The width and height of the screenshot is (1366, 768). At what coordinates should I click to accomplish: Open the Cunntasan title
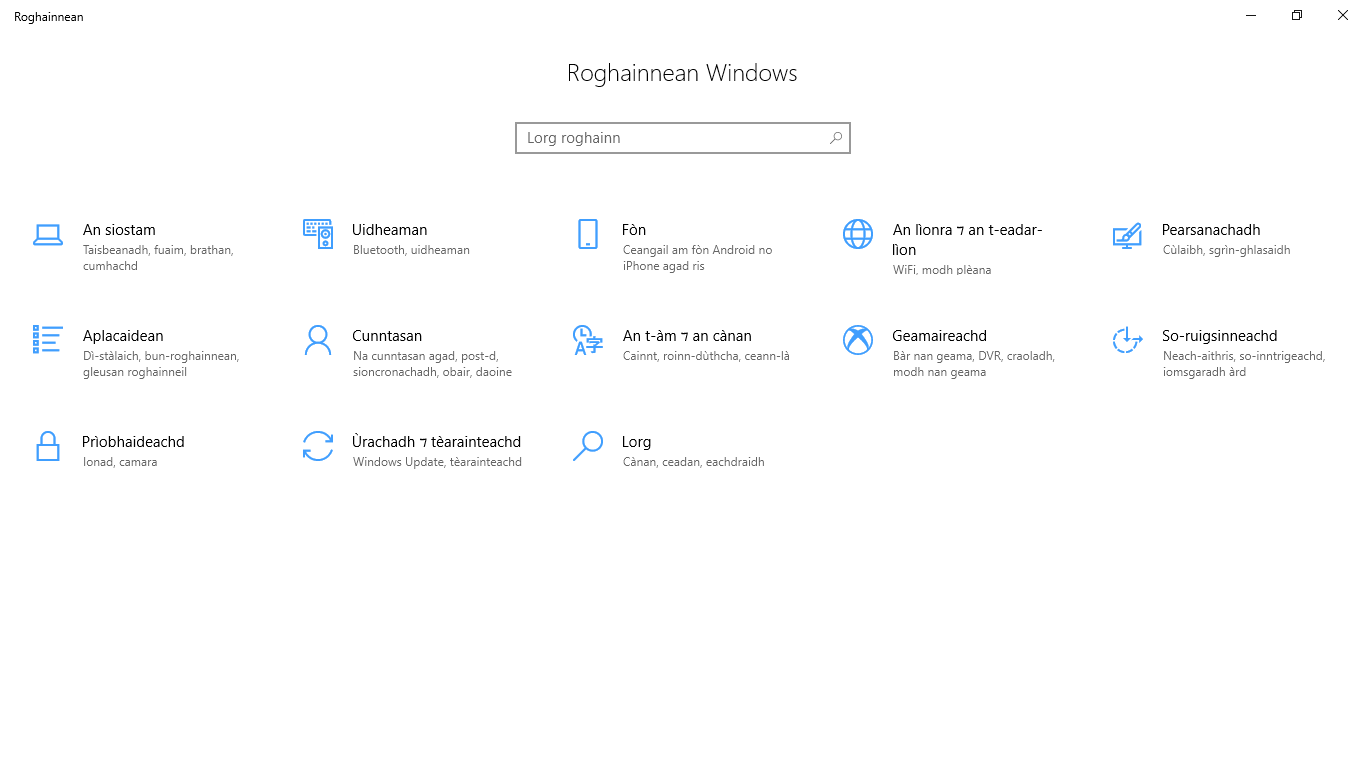tap(387, 336)
